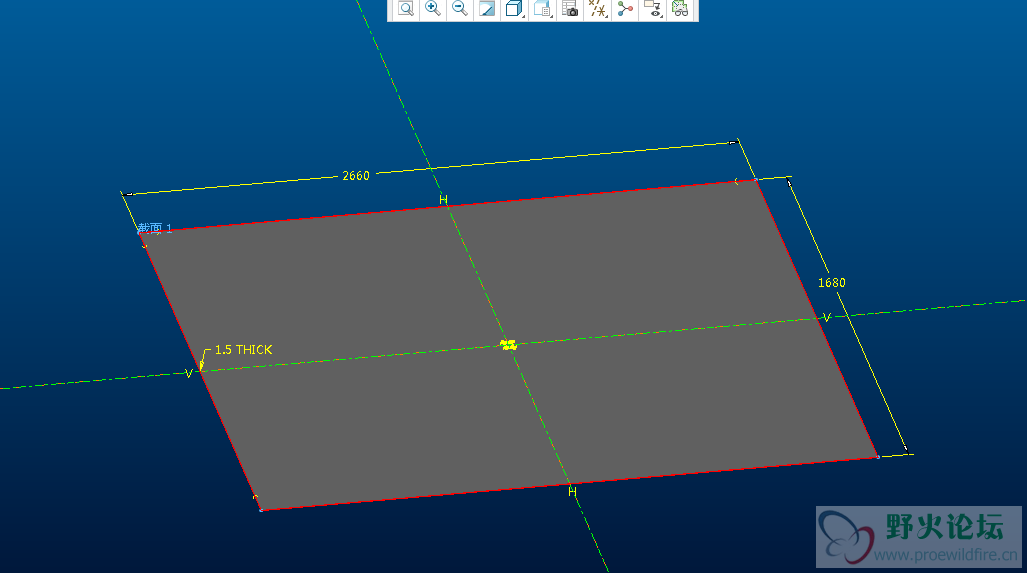Select the 2660 length dimension
This screenshot has height=573, width=1027.
[356, 176]
